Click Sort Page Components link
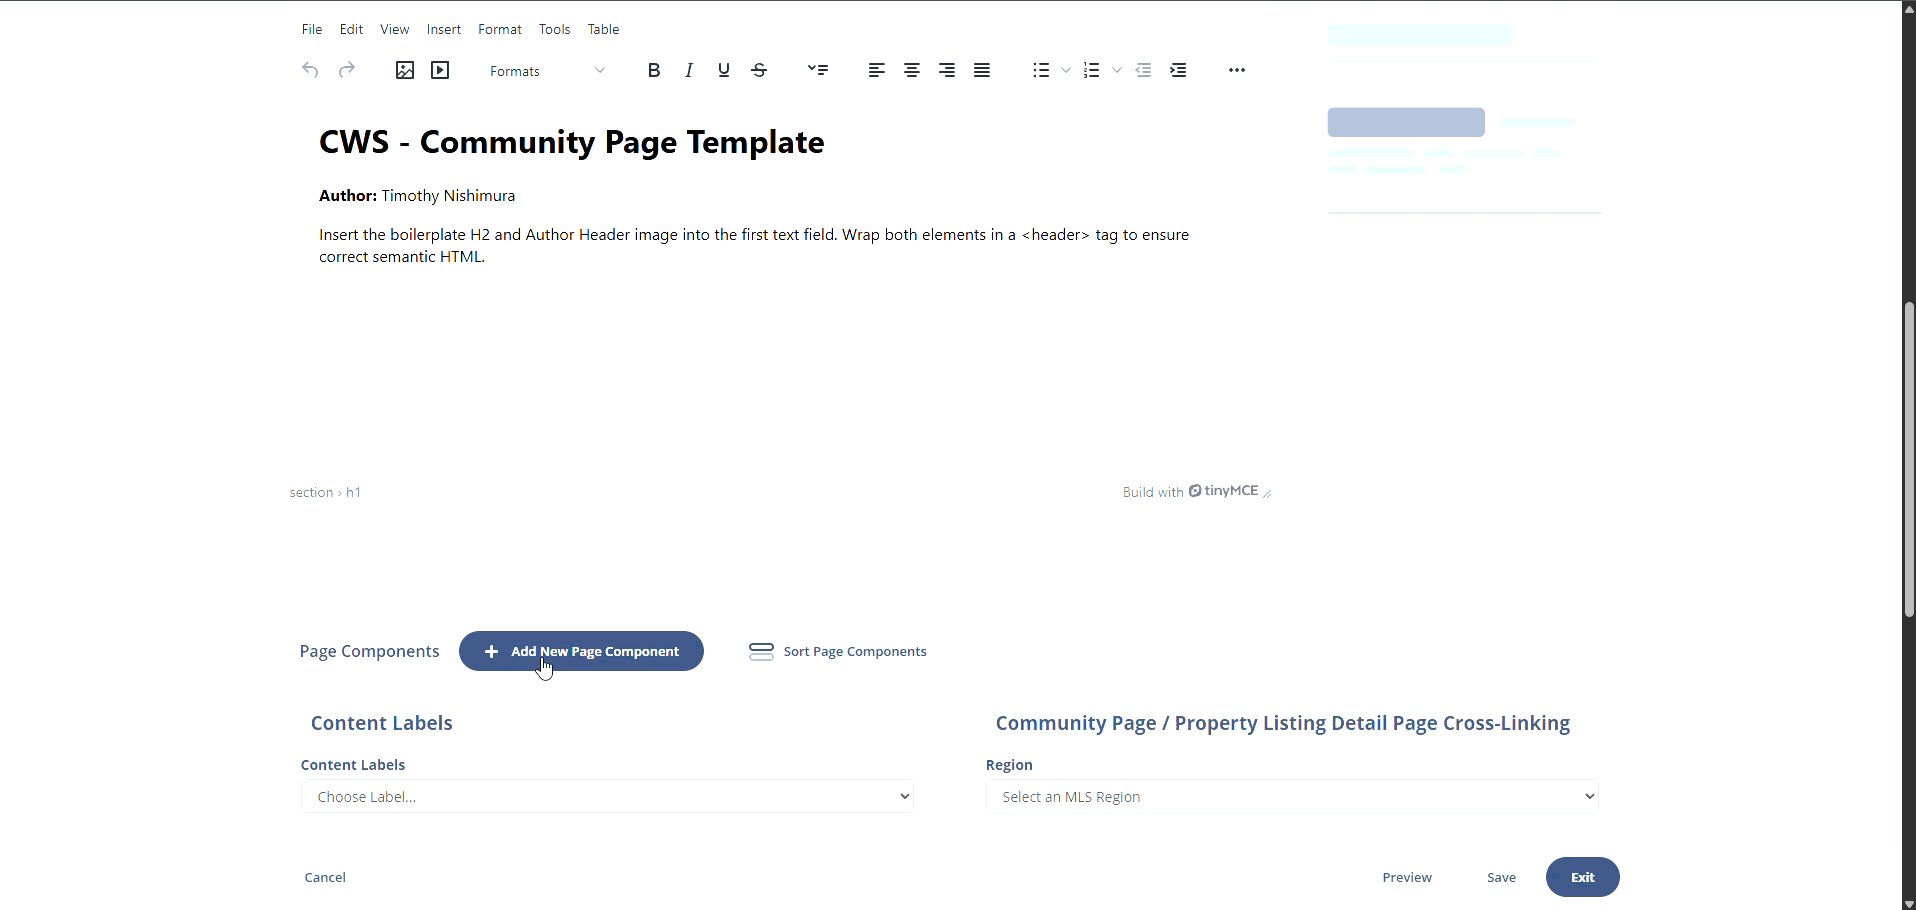This screenshot has height=910, width=1916. click(x=855, y=652)
